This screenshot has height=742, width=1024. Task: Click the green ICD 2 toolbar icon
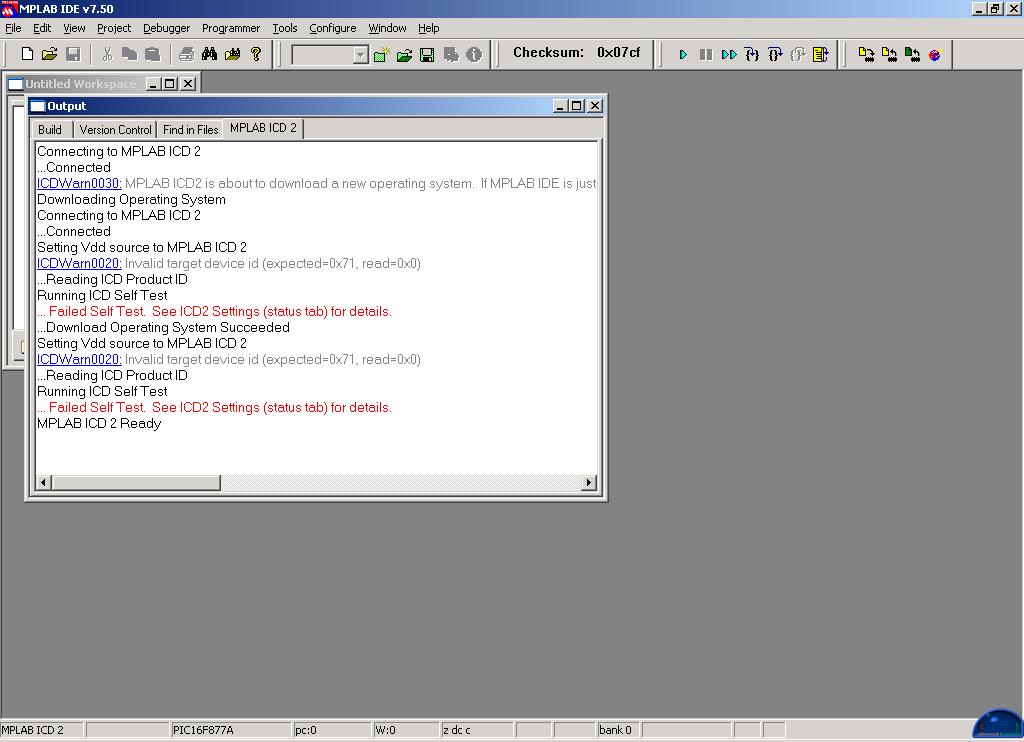click(912, 55)
